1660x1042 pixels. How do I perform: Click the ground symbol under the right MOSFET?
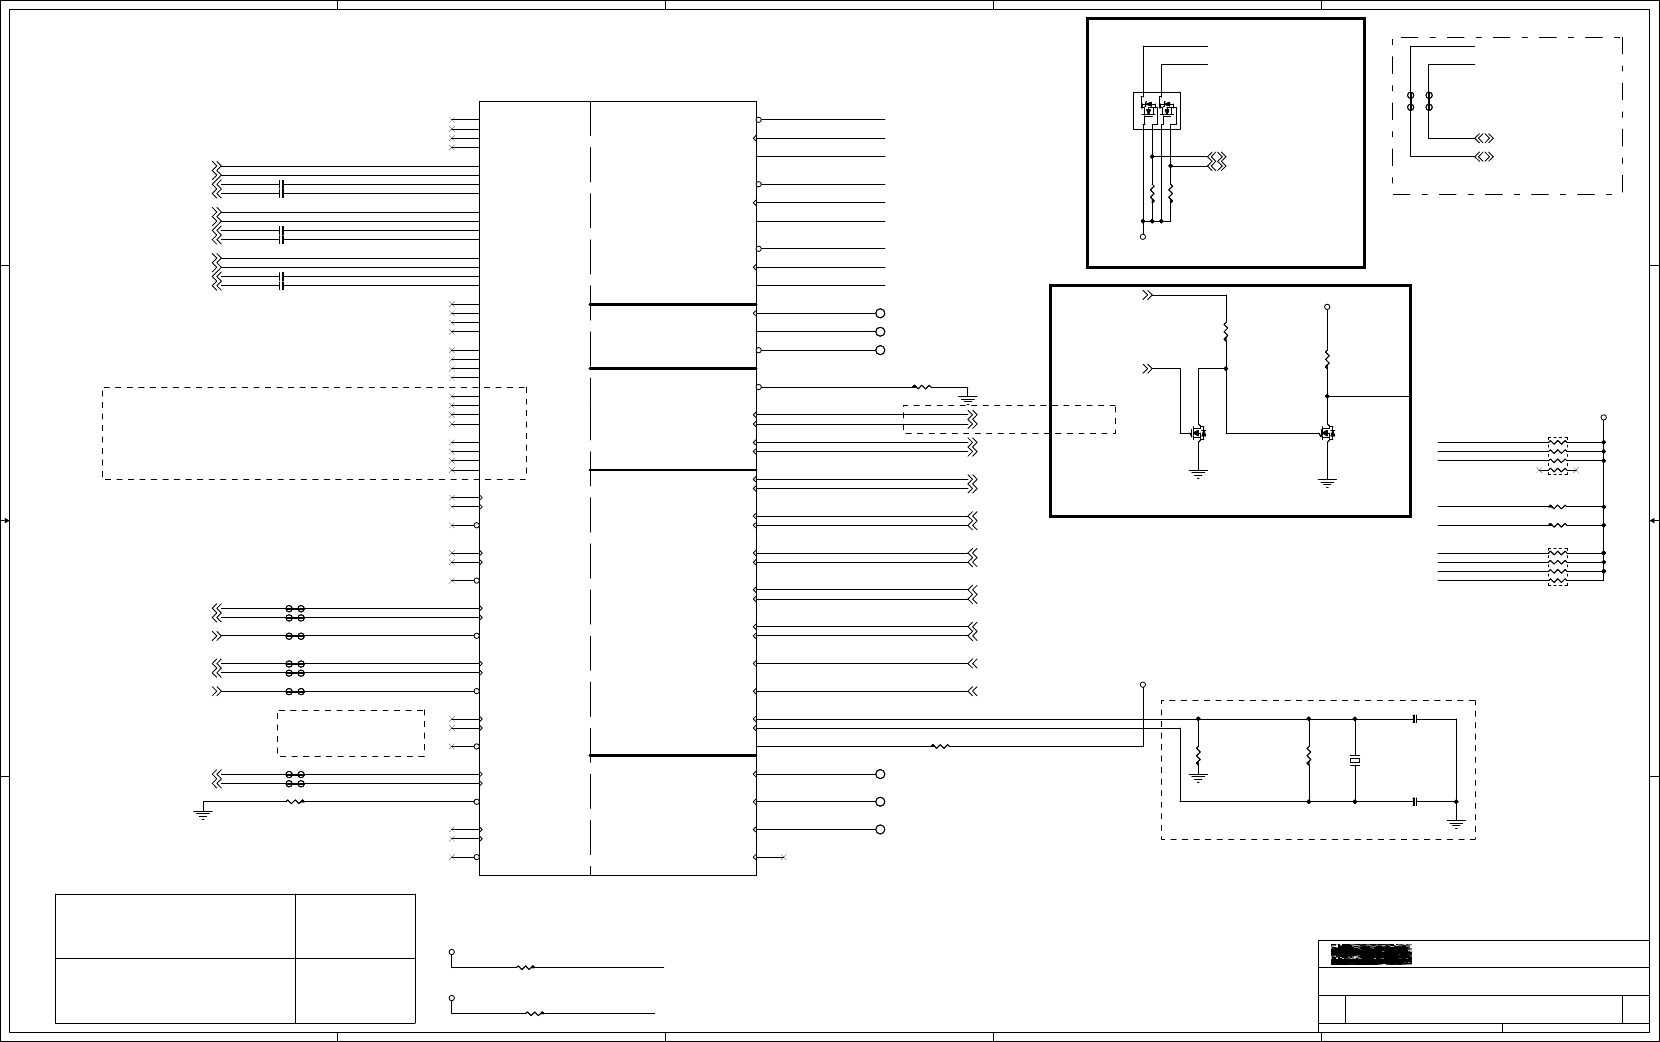pyautogui.click(x=1327, y=482)
